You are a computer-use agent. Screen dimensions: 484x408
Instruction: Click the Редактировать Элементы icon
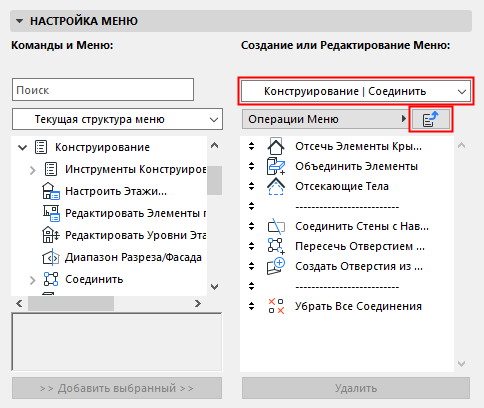(51, 213)
